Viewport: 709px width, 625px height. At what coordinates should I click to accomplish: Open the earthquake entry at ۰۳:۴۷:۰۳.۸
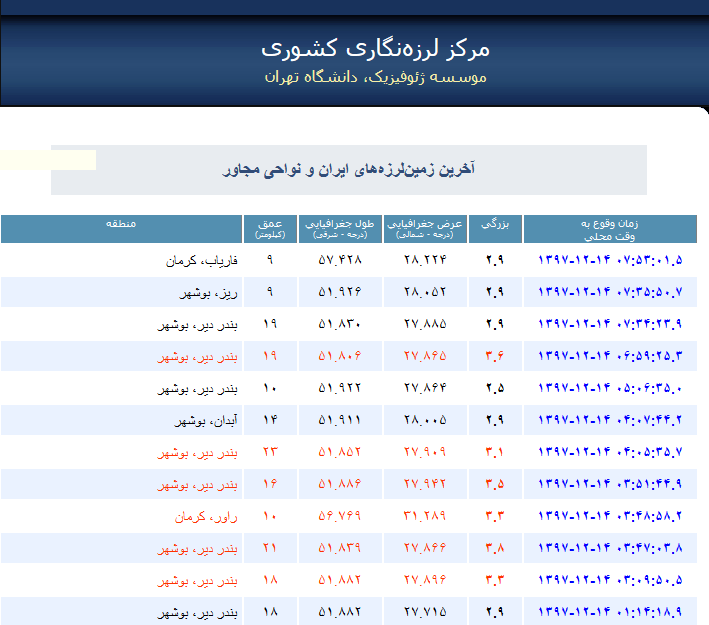pyautogui.click(x=610, y=548)
